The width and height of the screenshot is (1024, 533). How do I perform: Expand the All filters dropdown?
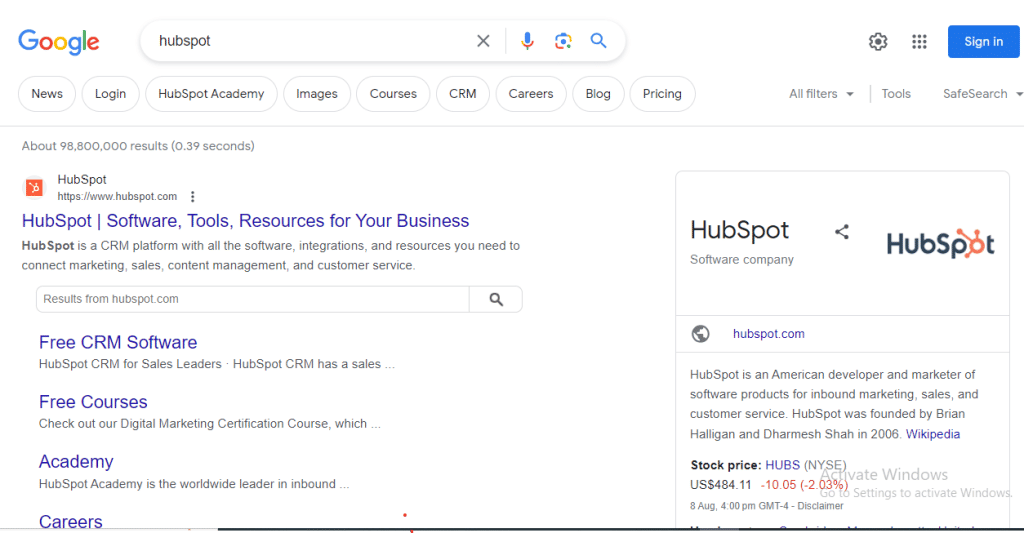(821, 94)
